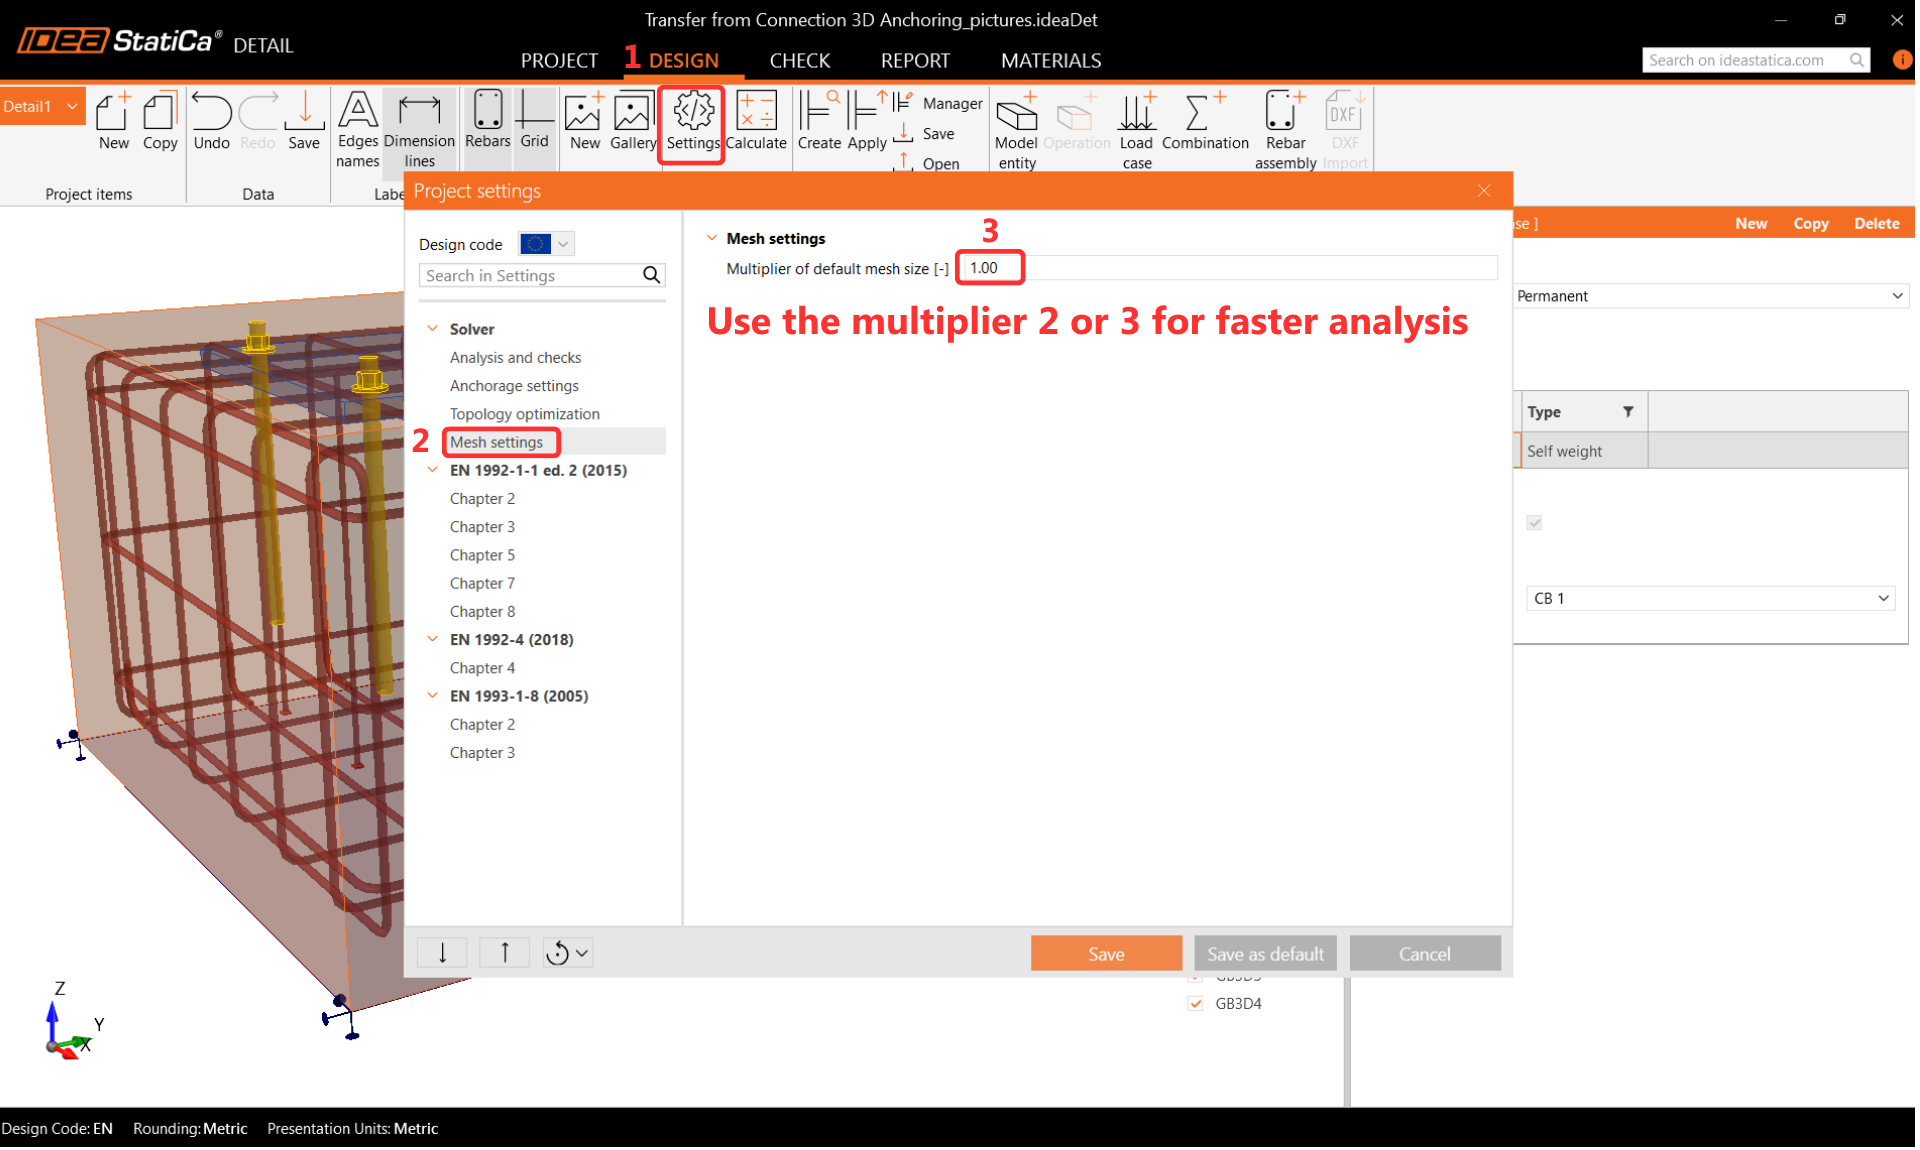Switch to the CHECK tab
This screenshot has width=1920, height=1150.
coord(801,60)
